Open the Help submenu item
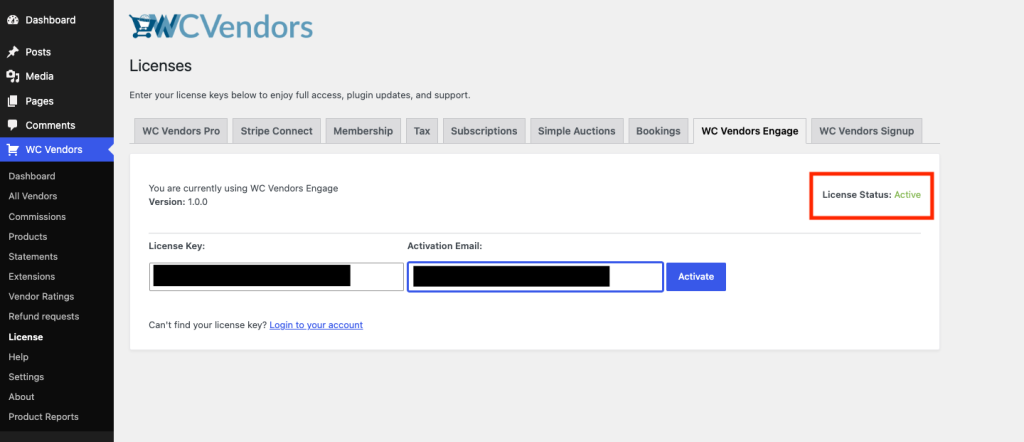 click(18, 357)
